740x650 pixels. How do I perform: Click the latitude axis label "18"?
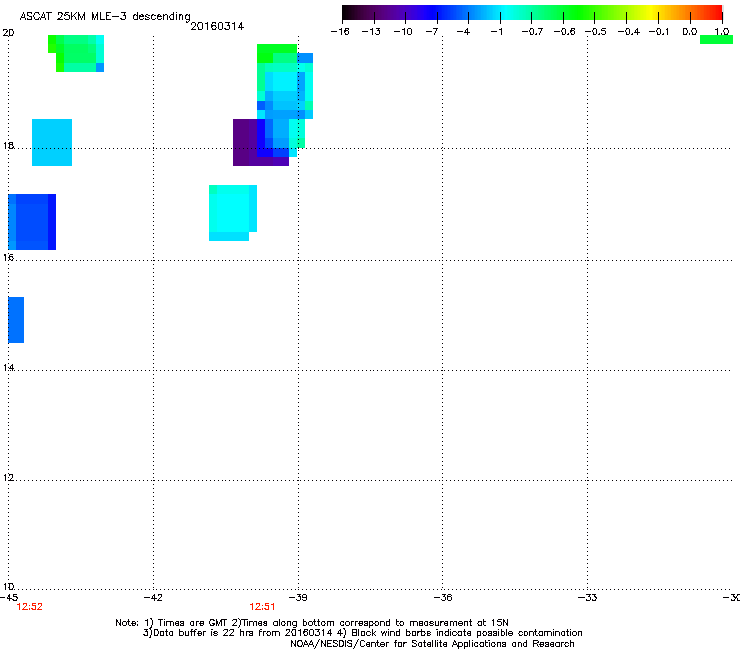pyautogui.click(x=8, y=145)
